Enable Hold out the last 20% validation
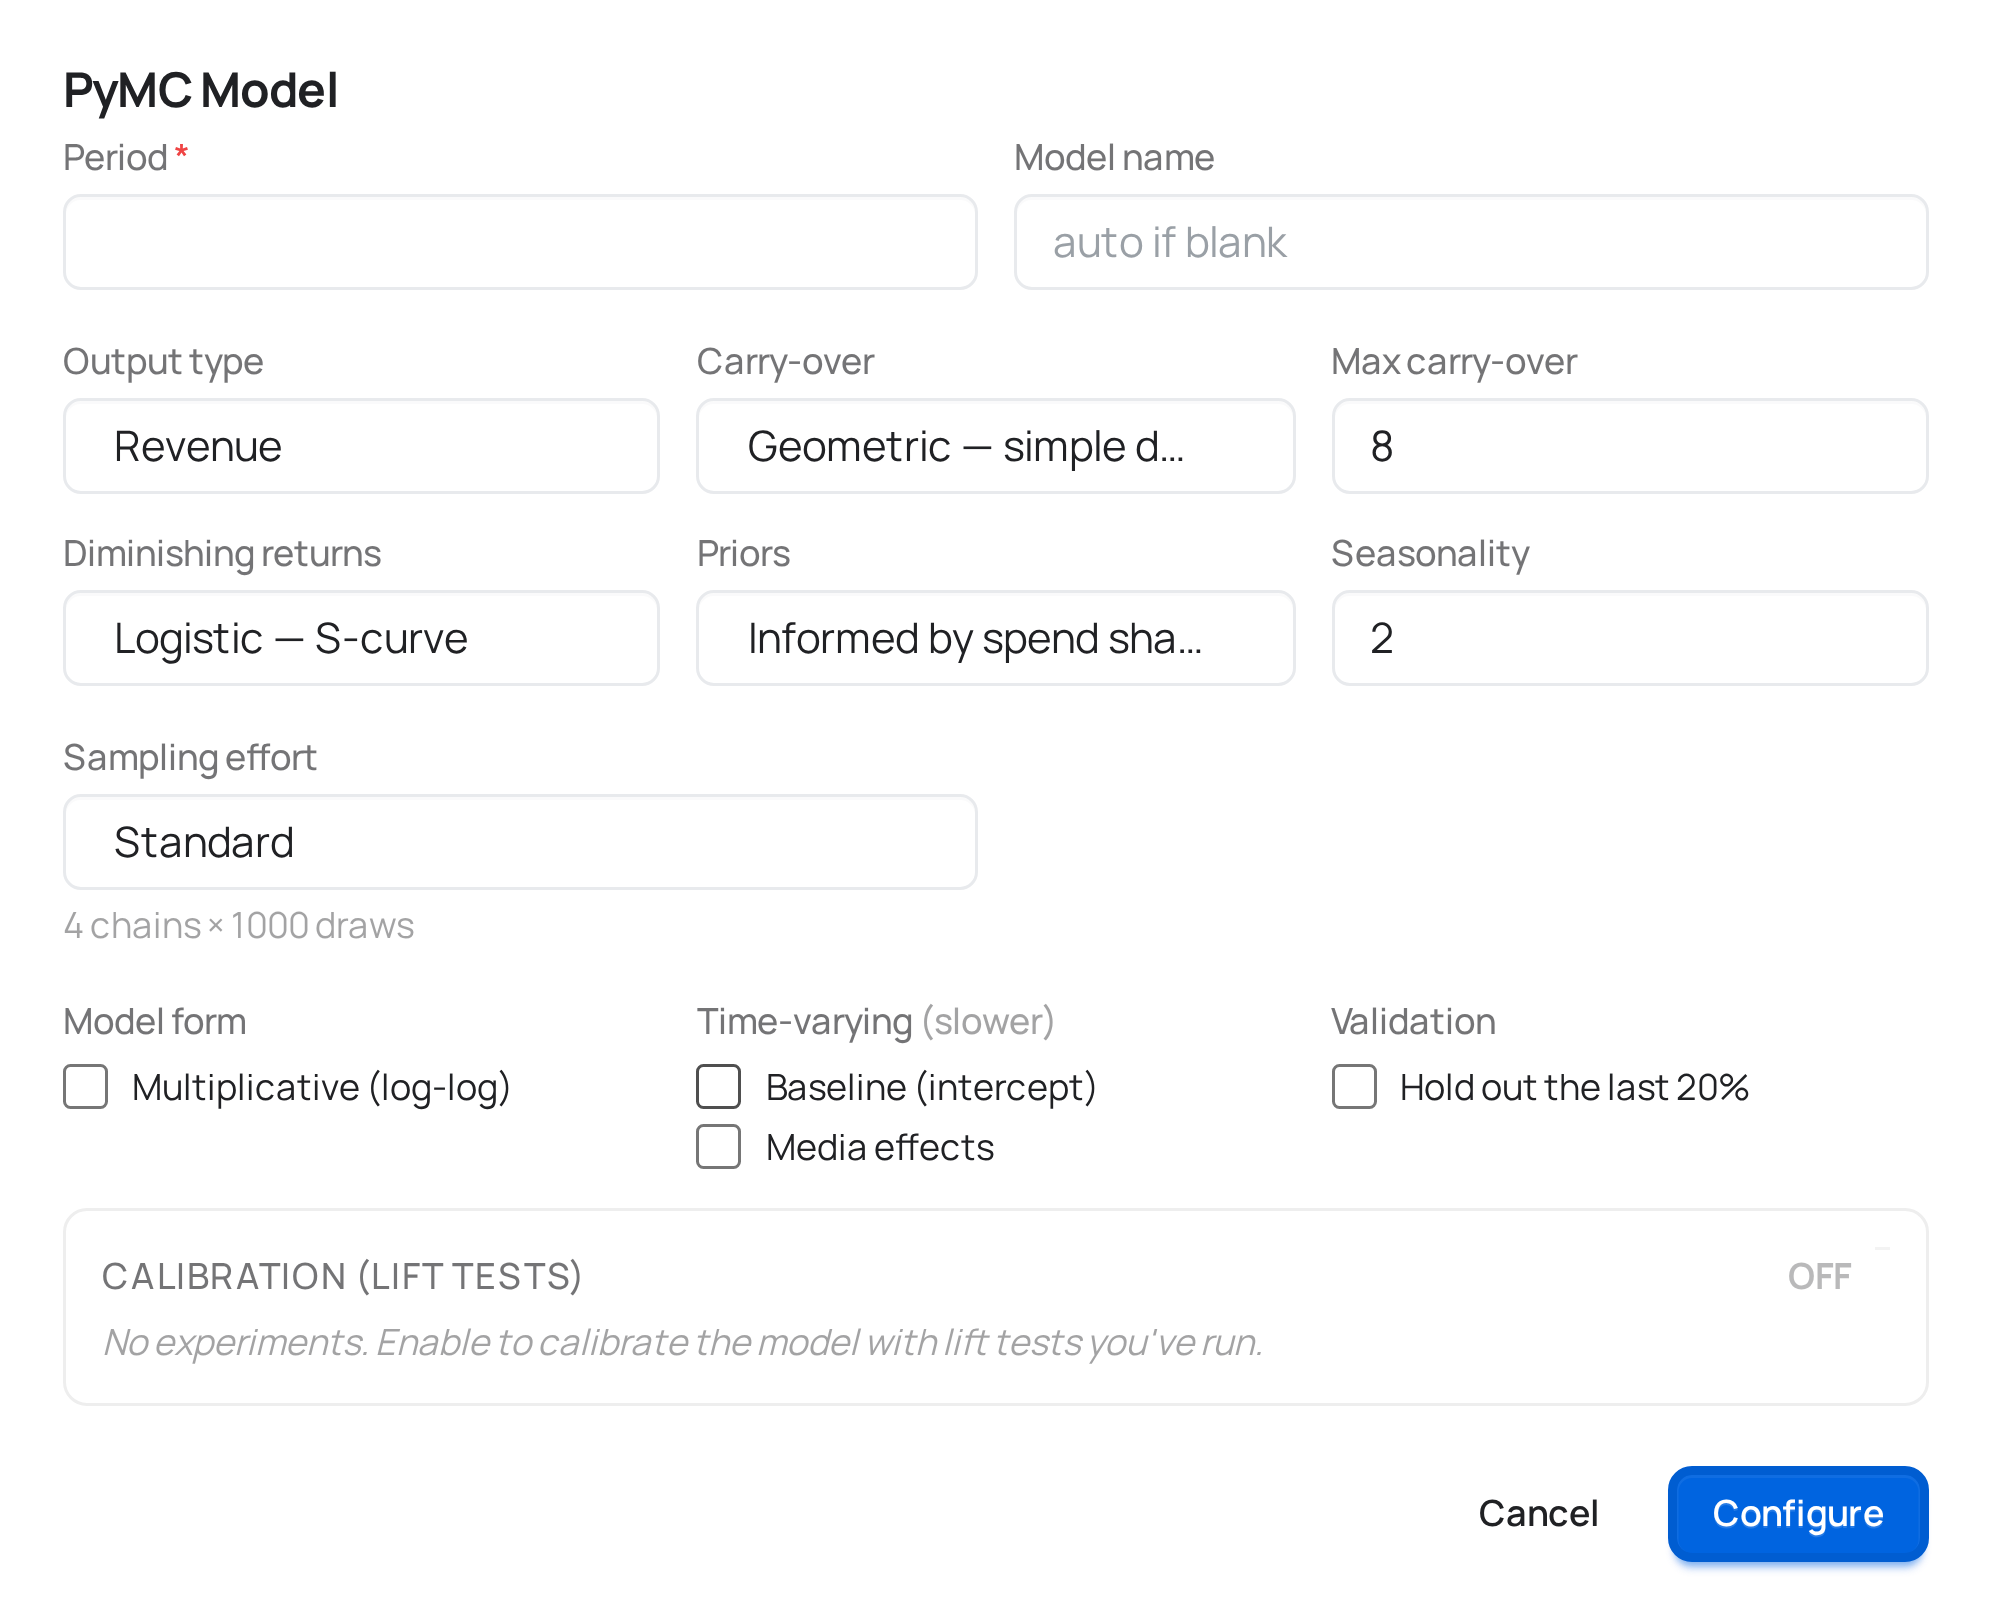 (1355, 1087)
